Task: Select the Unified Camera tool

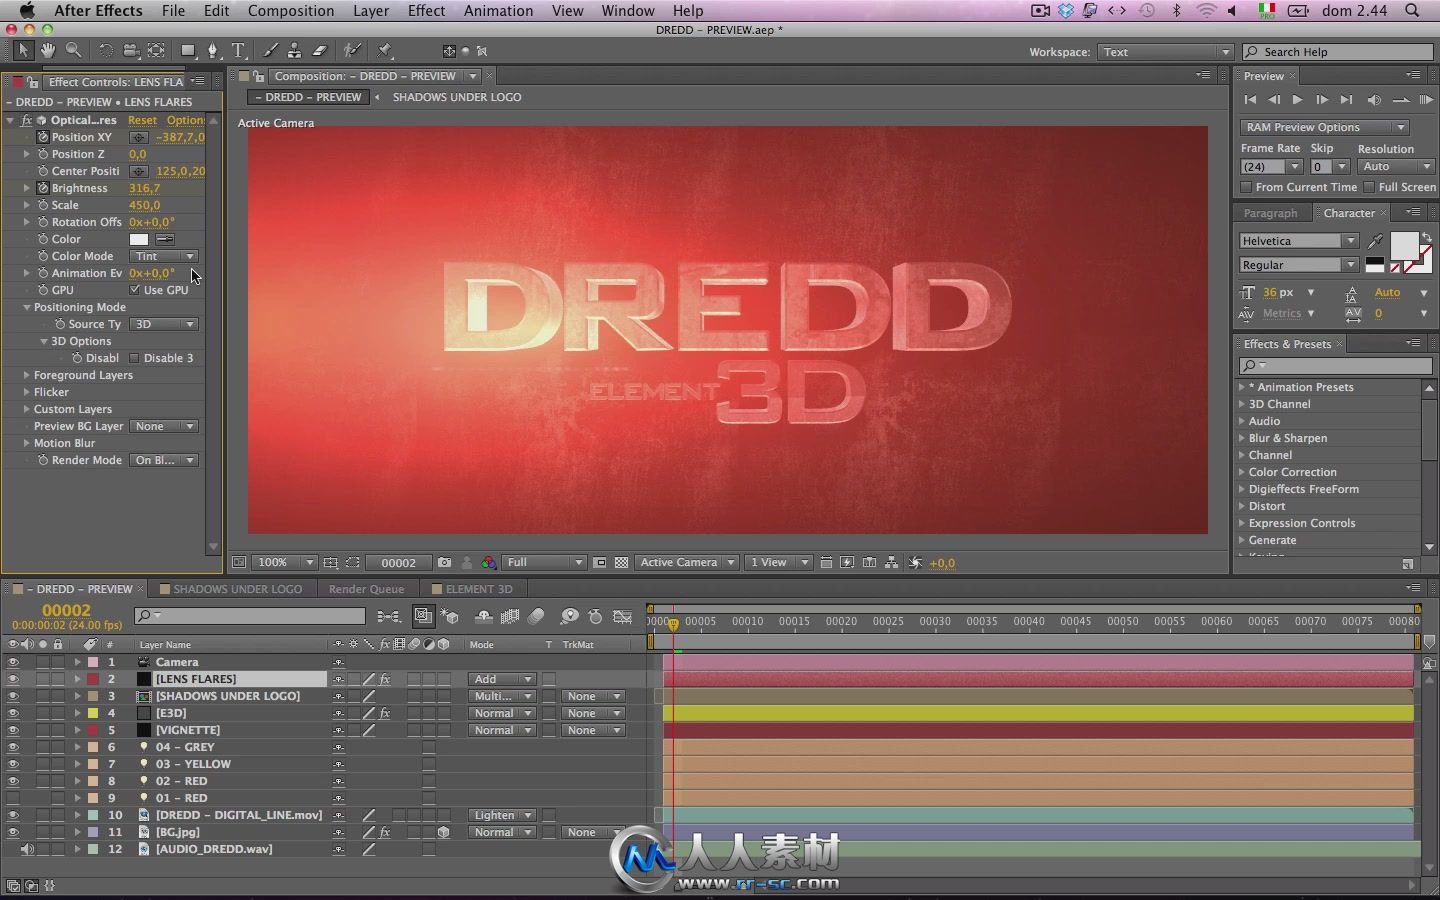Action: 131,50
